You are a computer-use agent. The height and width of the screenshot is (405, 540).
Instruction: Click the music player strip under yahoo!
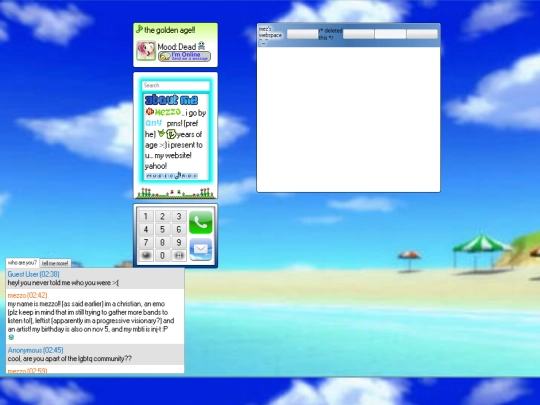[x=171, y=176]
